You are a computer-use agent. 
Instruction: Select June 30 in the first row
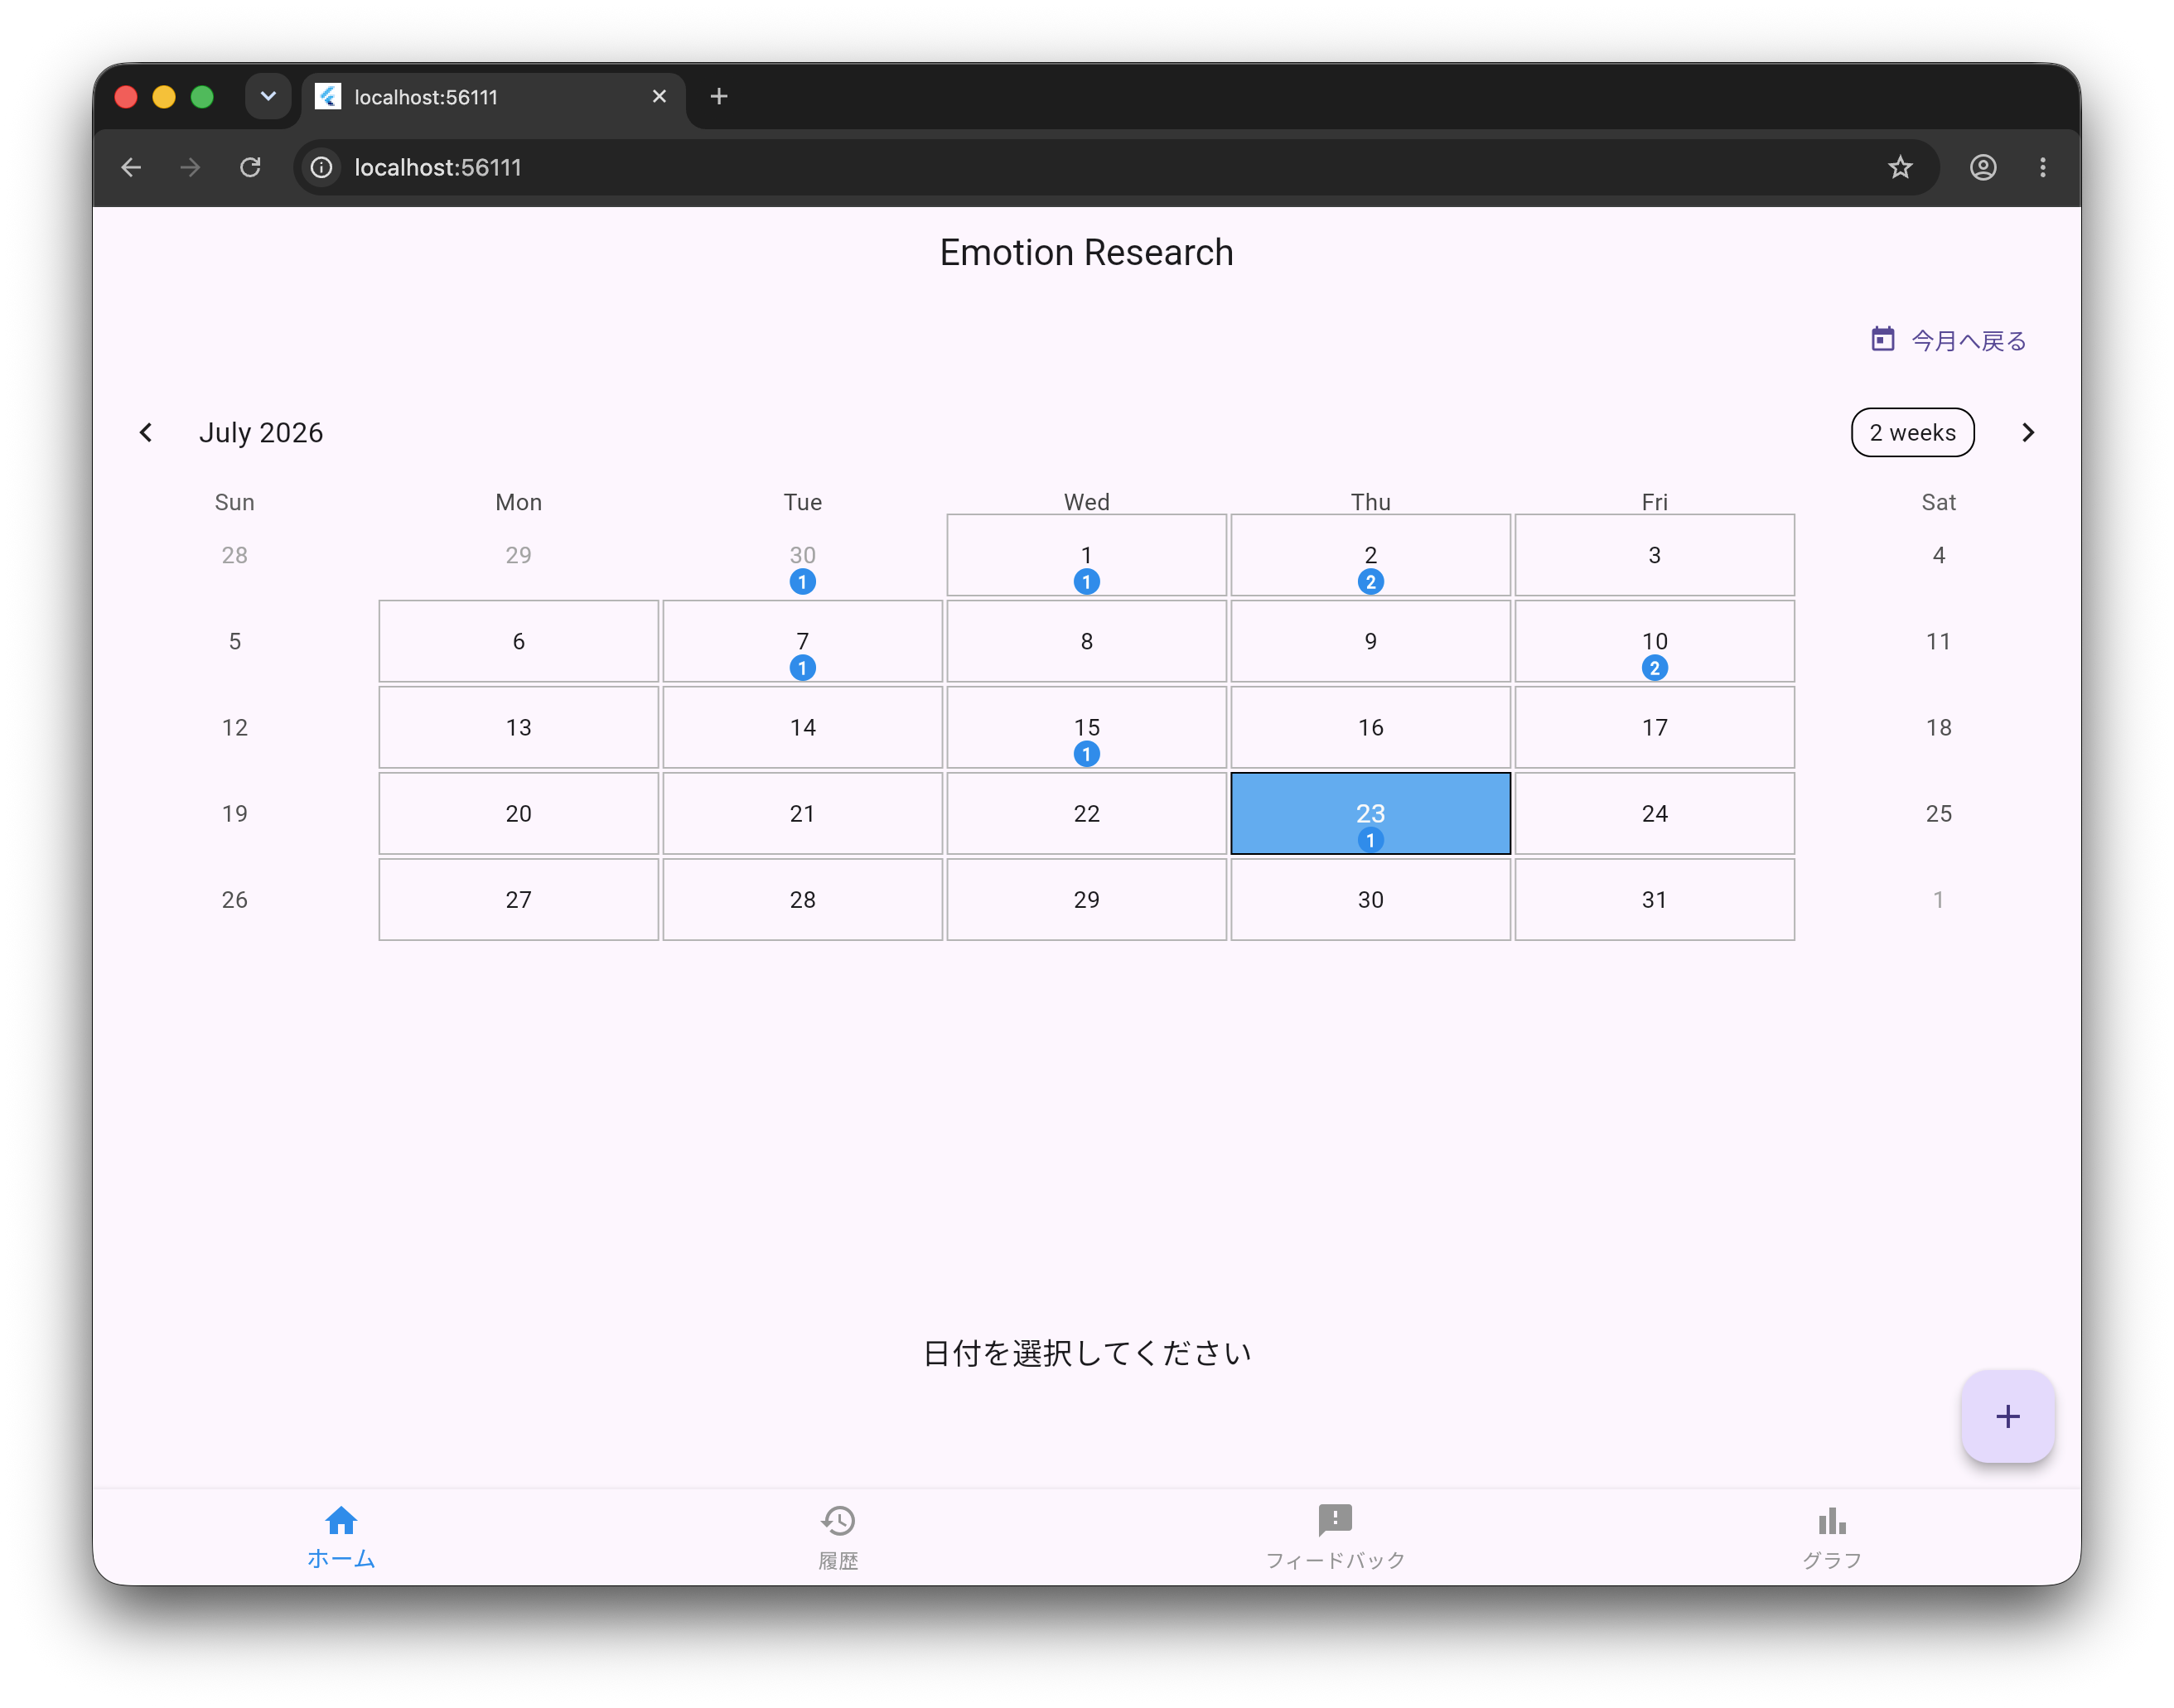802,555
